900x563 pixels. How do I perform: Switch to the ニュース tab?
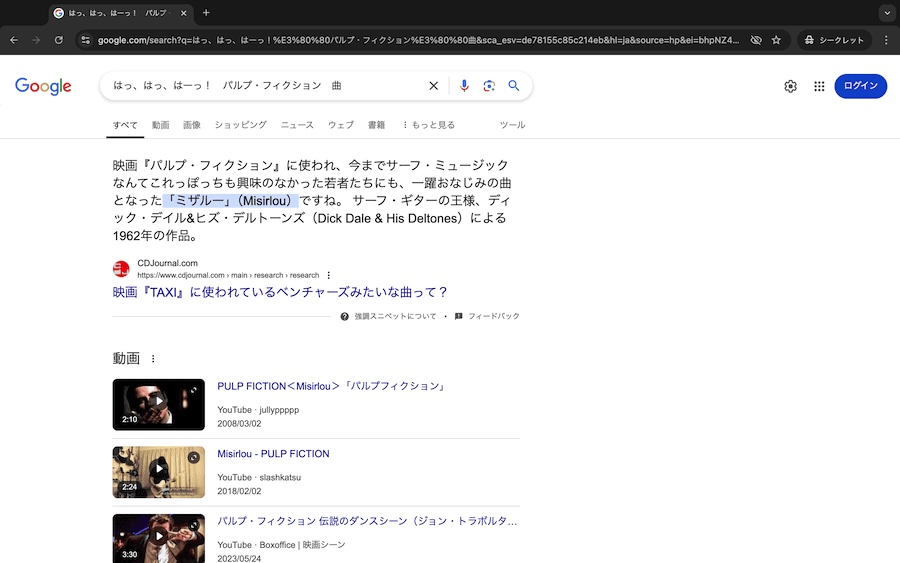297,125
